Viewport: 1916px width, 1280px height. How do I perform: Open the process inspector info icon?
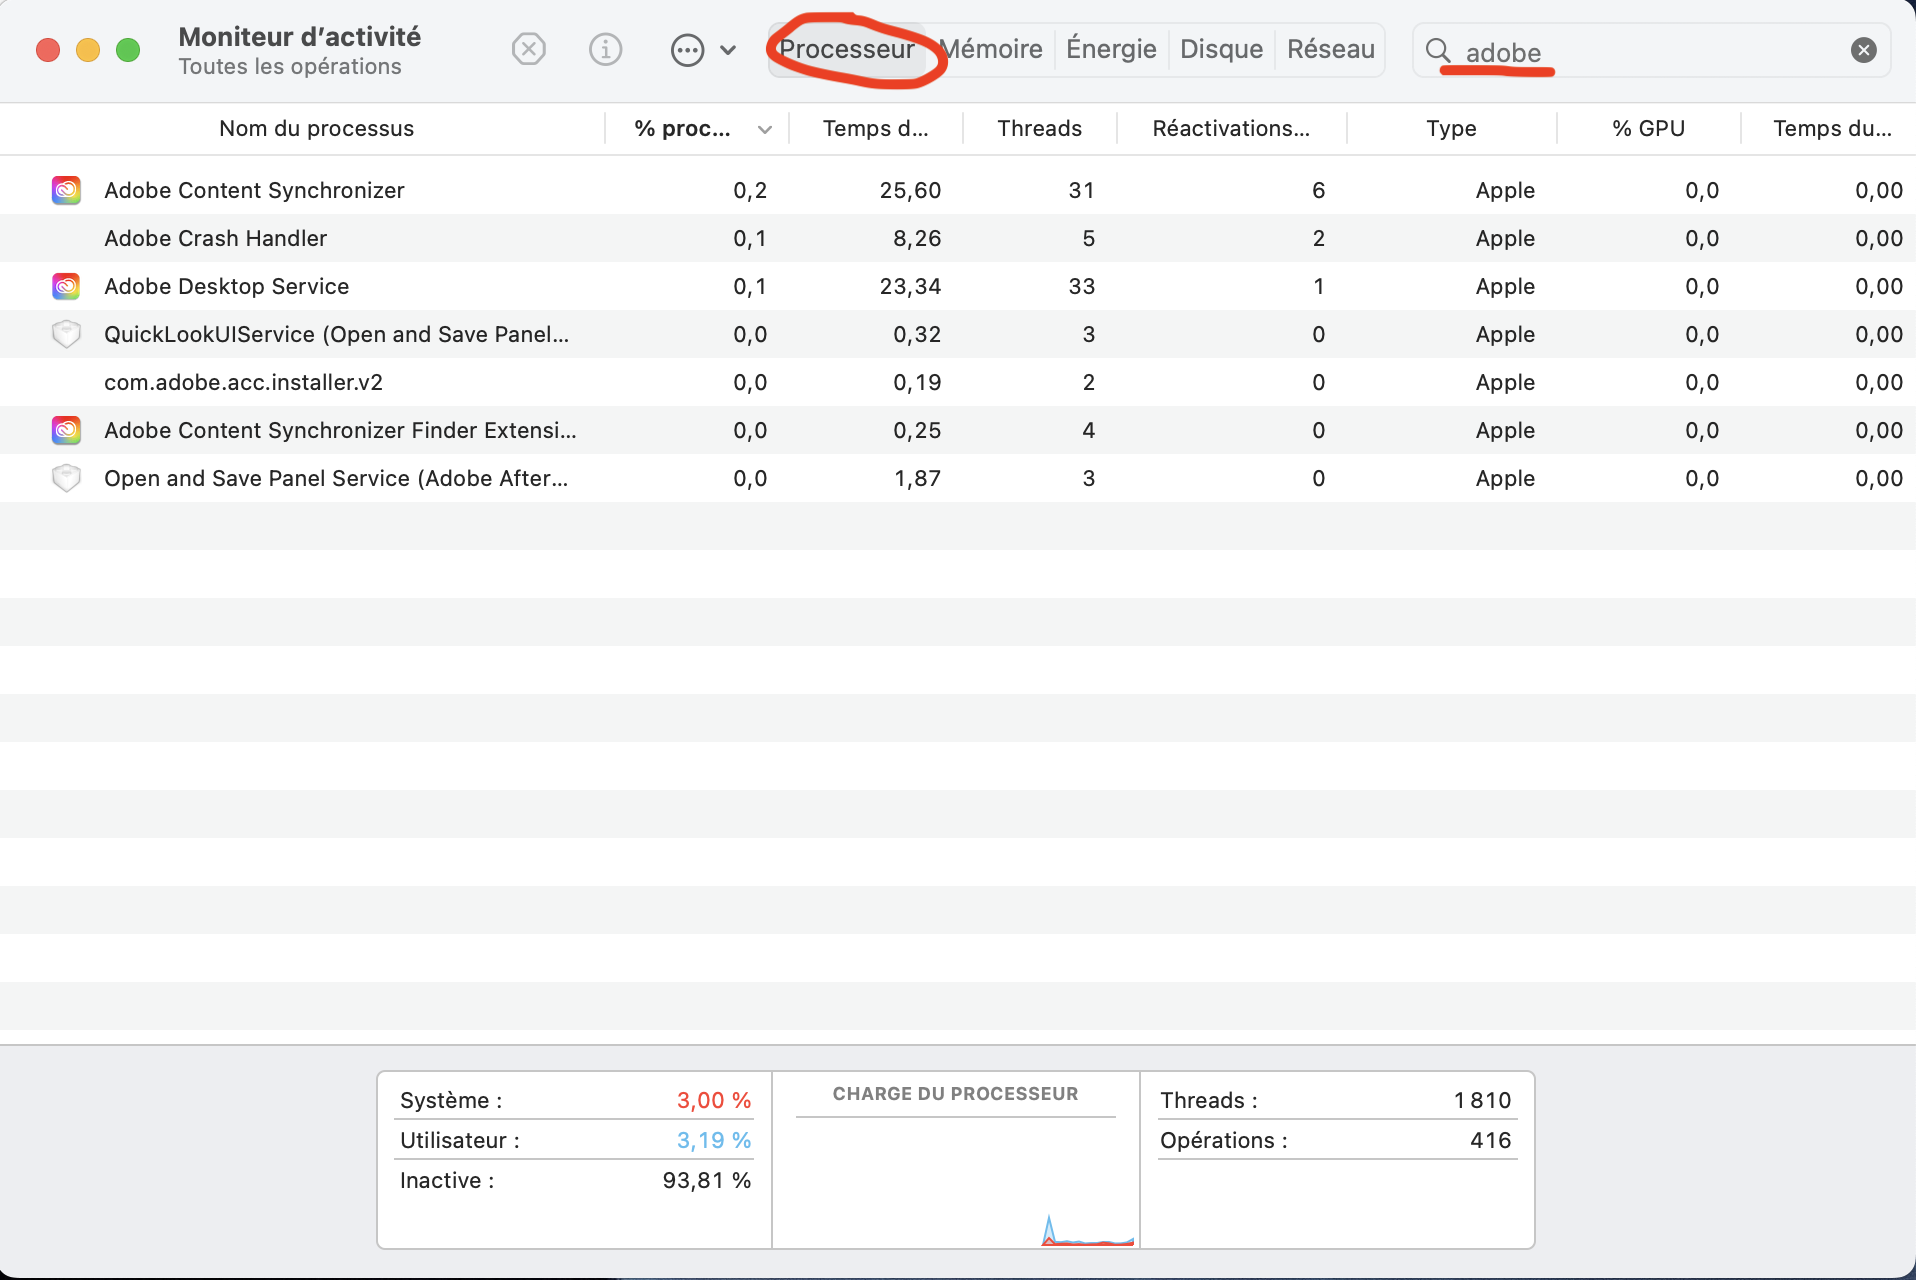[605, 49]
